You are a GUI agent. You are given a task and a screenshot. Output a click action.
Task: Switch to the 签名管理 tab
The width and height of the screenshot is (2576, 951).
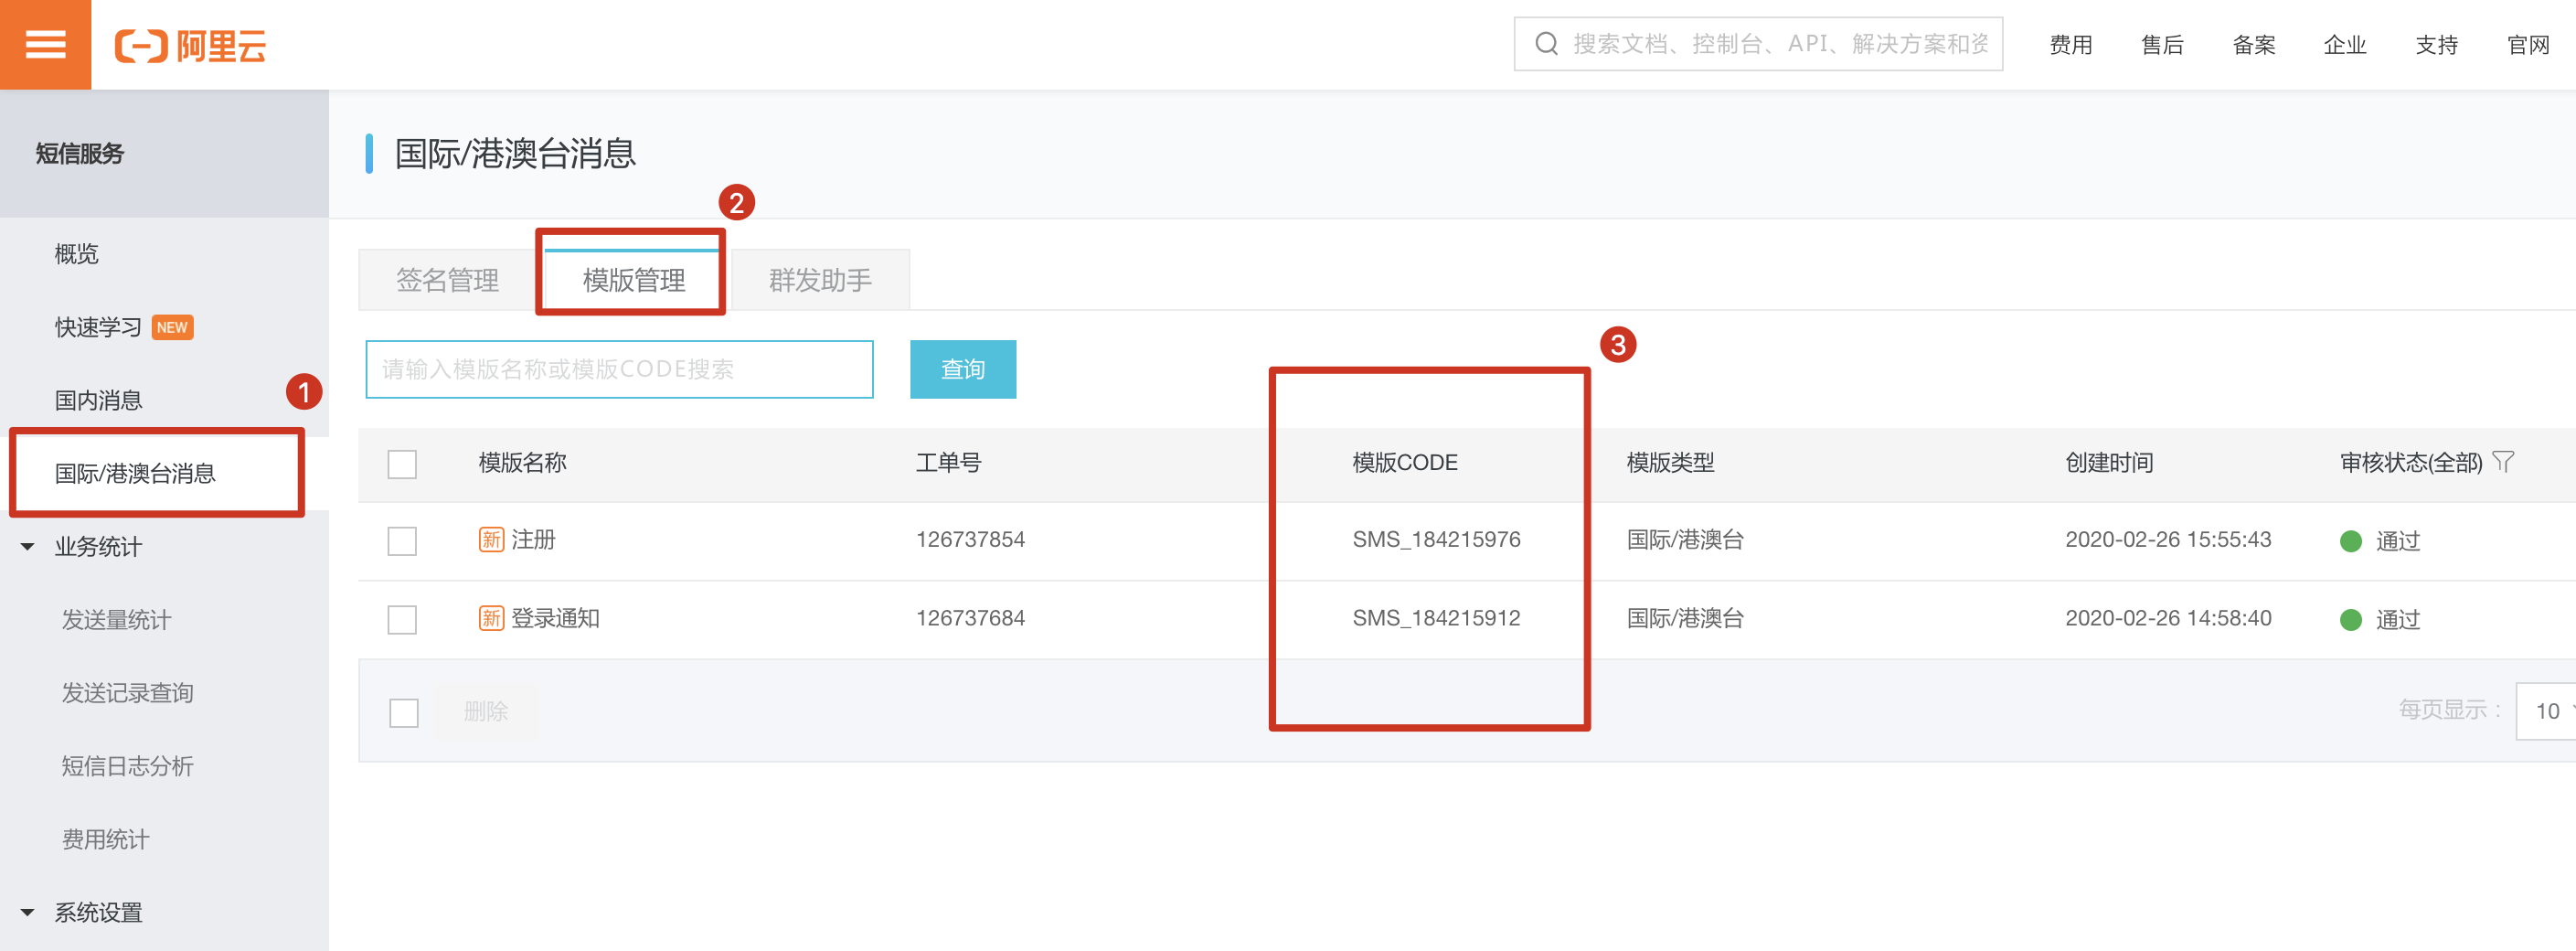pyautogui.click(x=447, y=281)
